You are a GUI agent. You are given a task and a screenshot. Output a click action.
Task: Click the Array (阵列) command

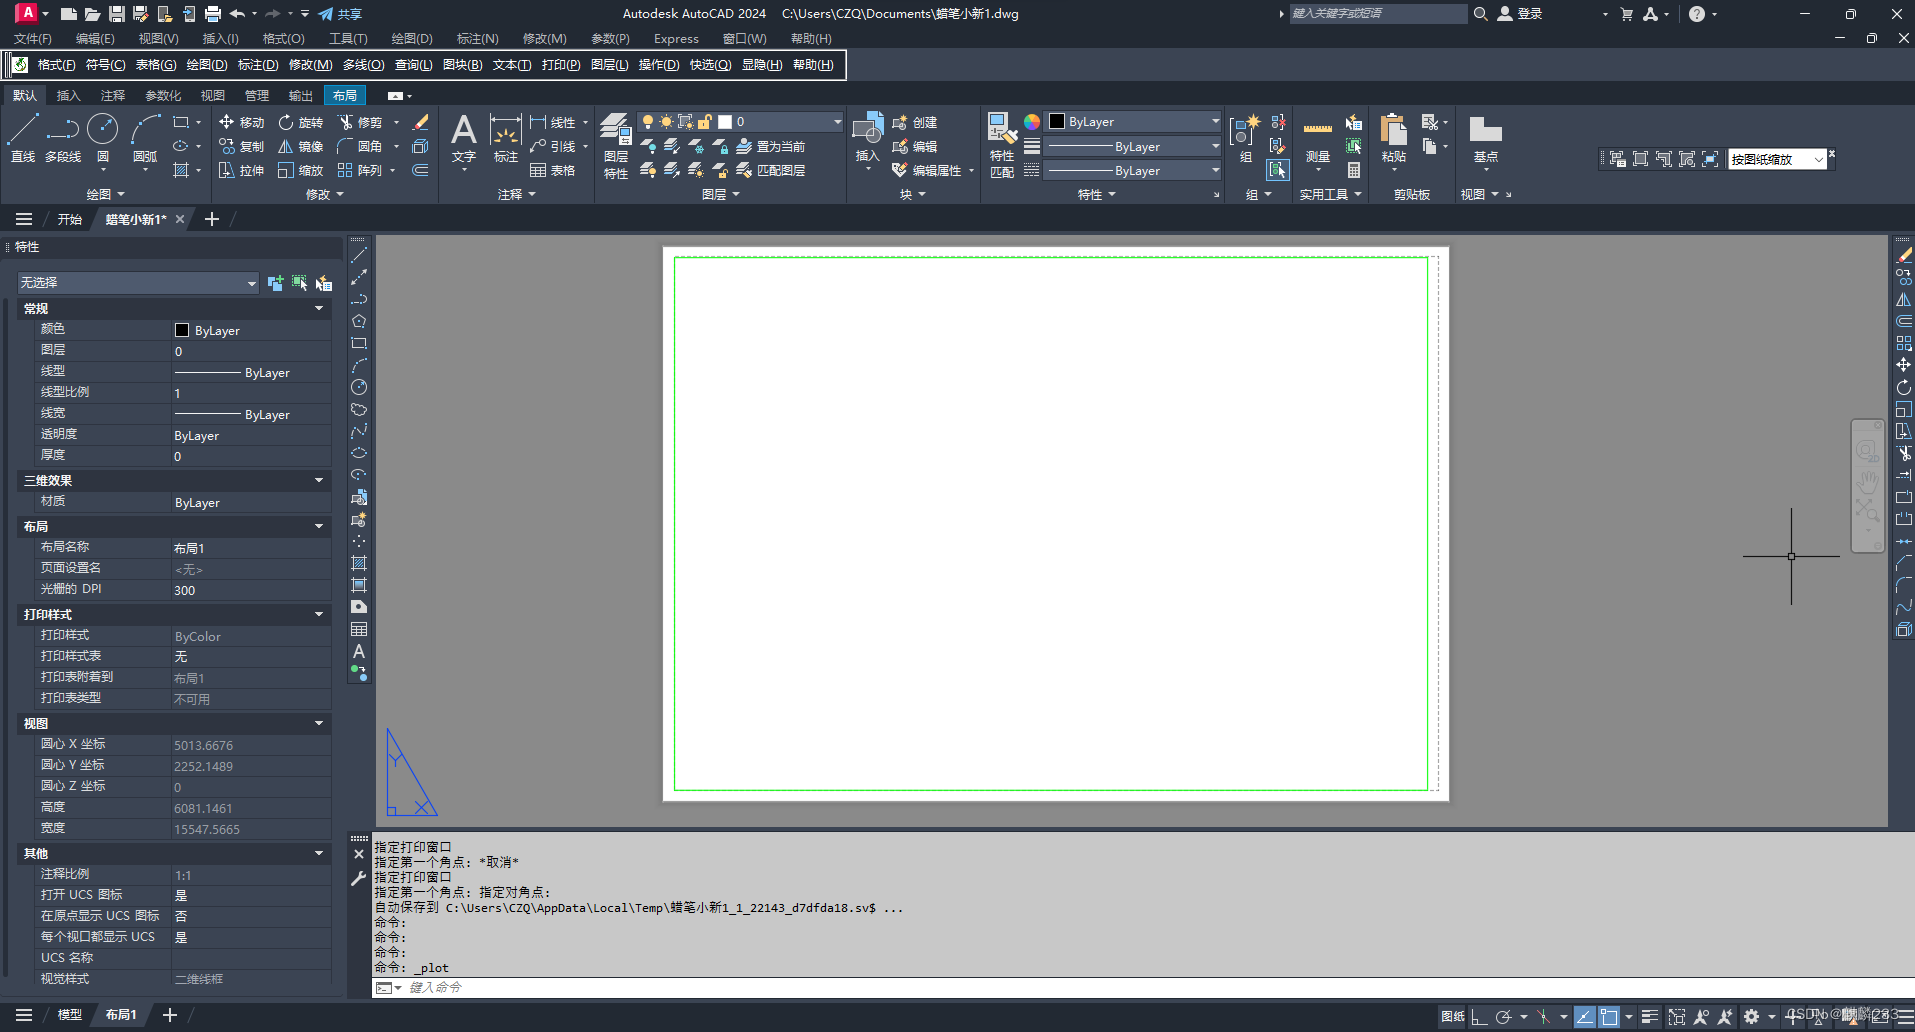(360, 170)
